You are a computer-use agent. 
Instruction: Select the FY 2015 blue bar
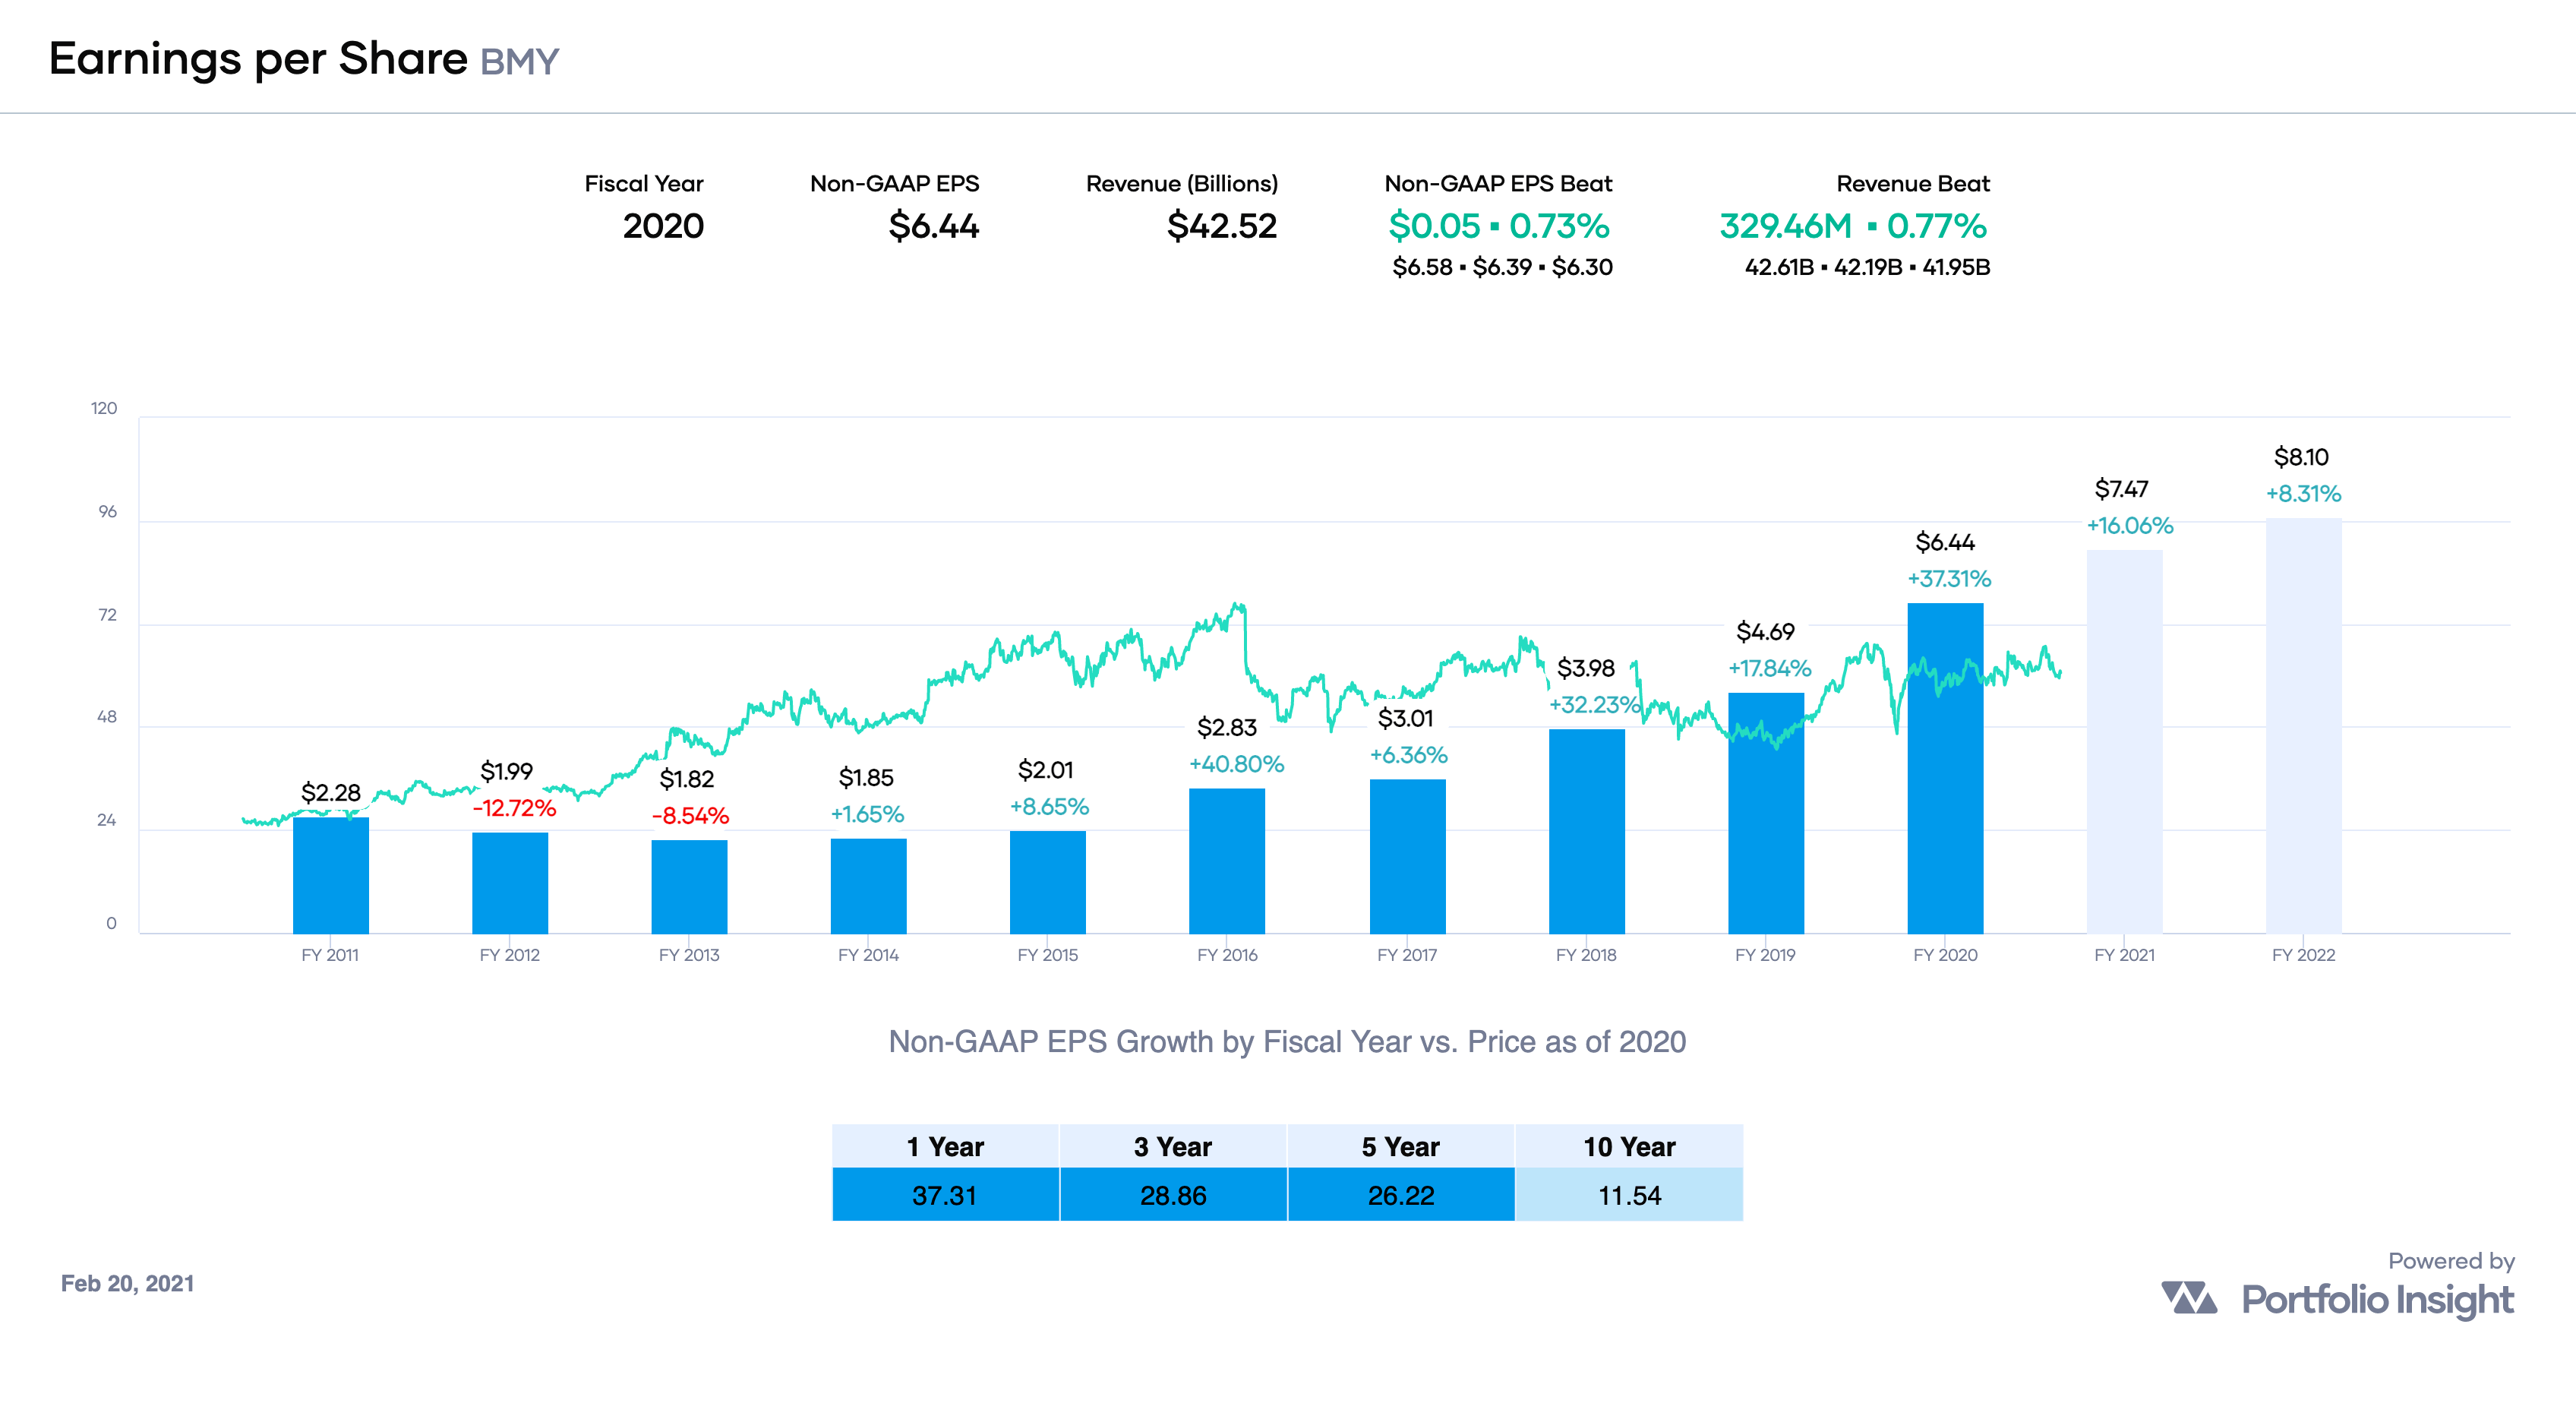(x=1047, y=882)
